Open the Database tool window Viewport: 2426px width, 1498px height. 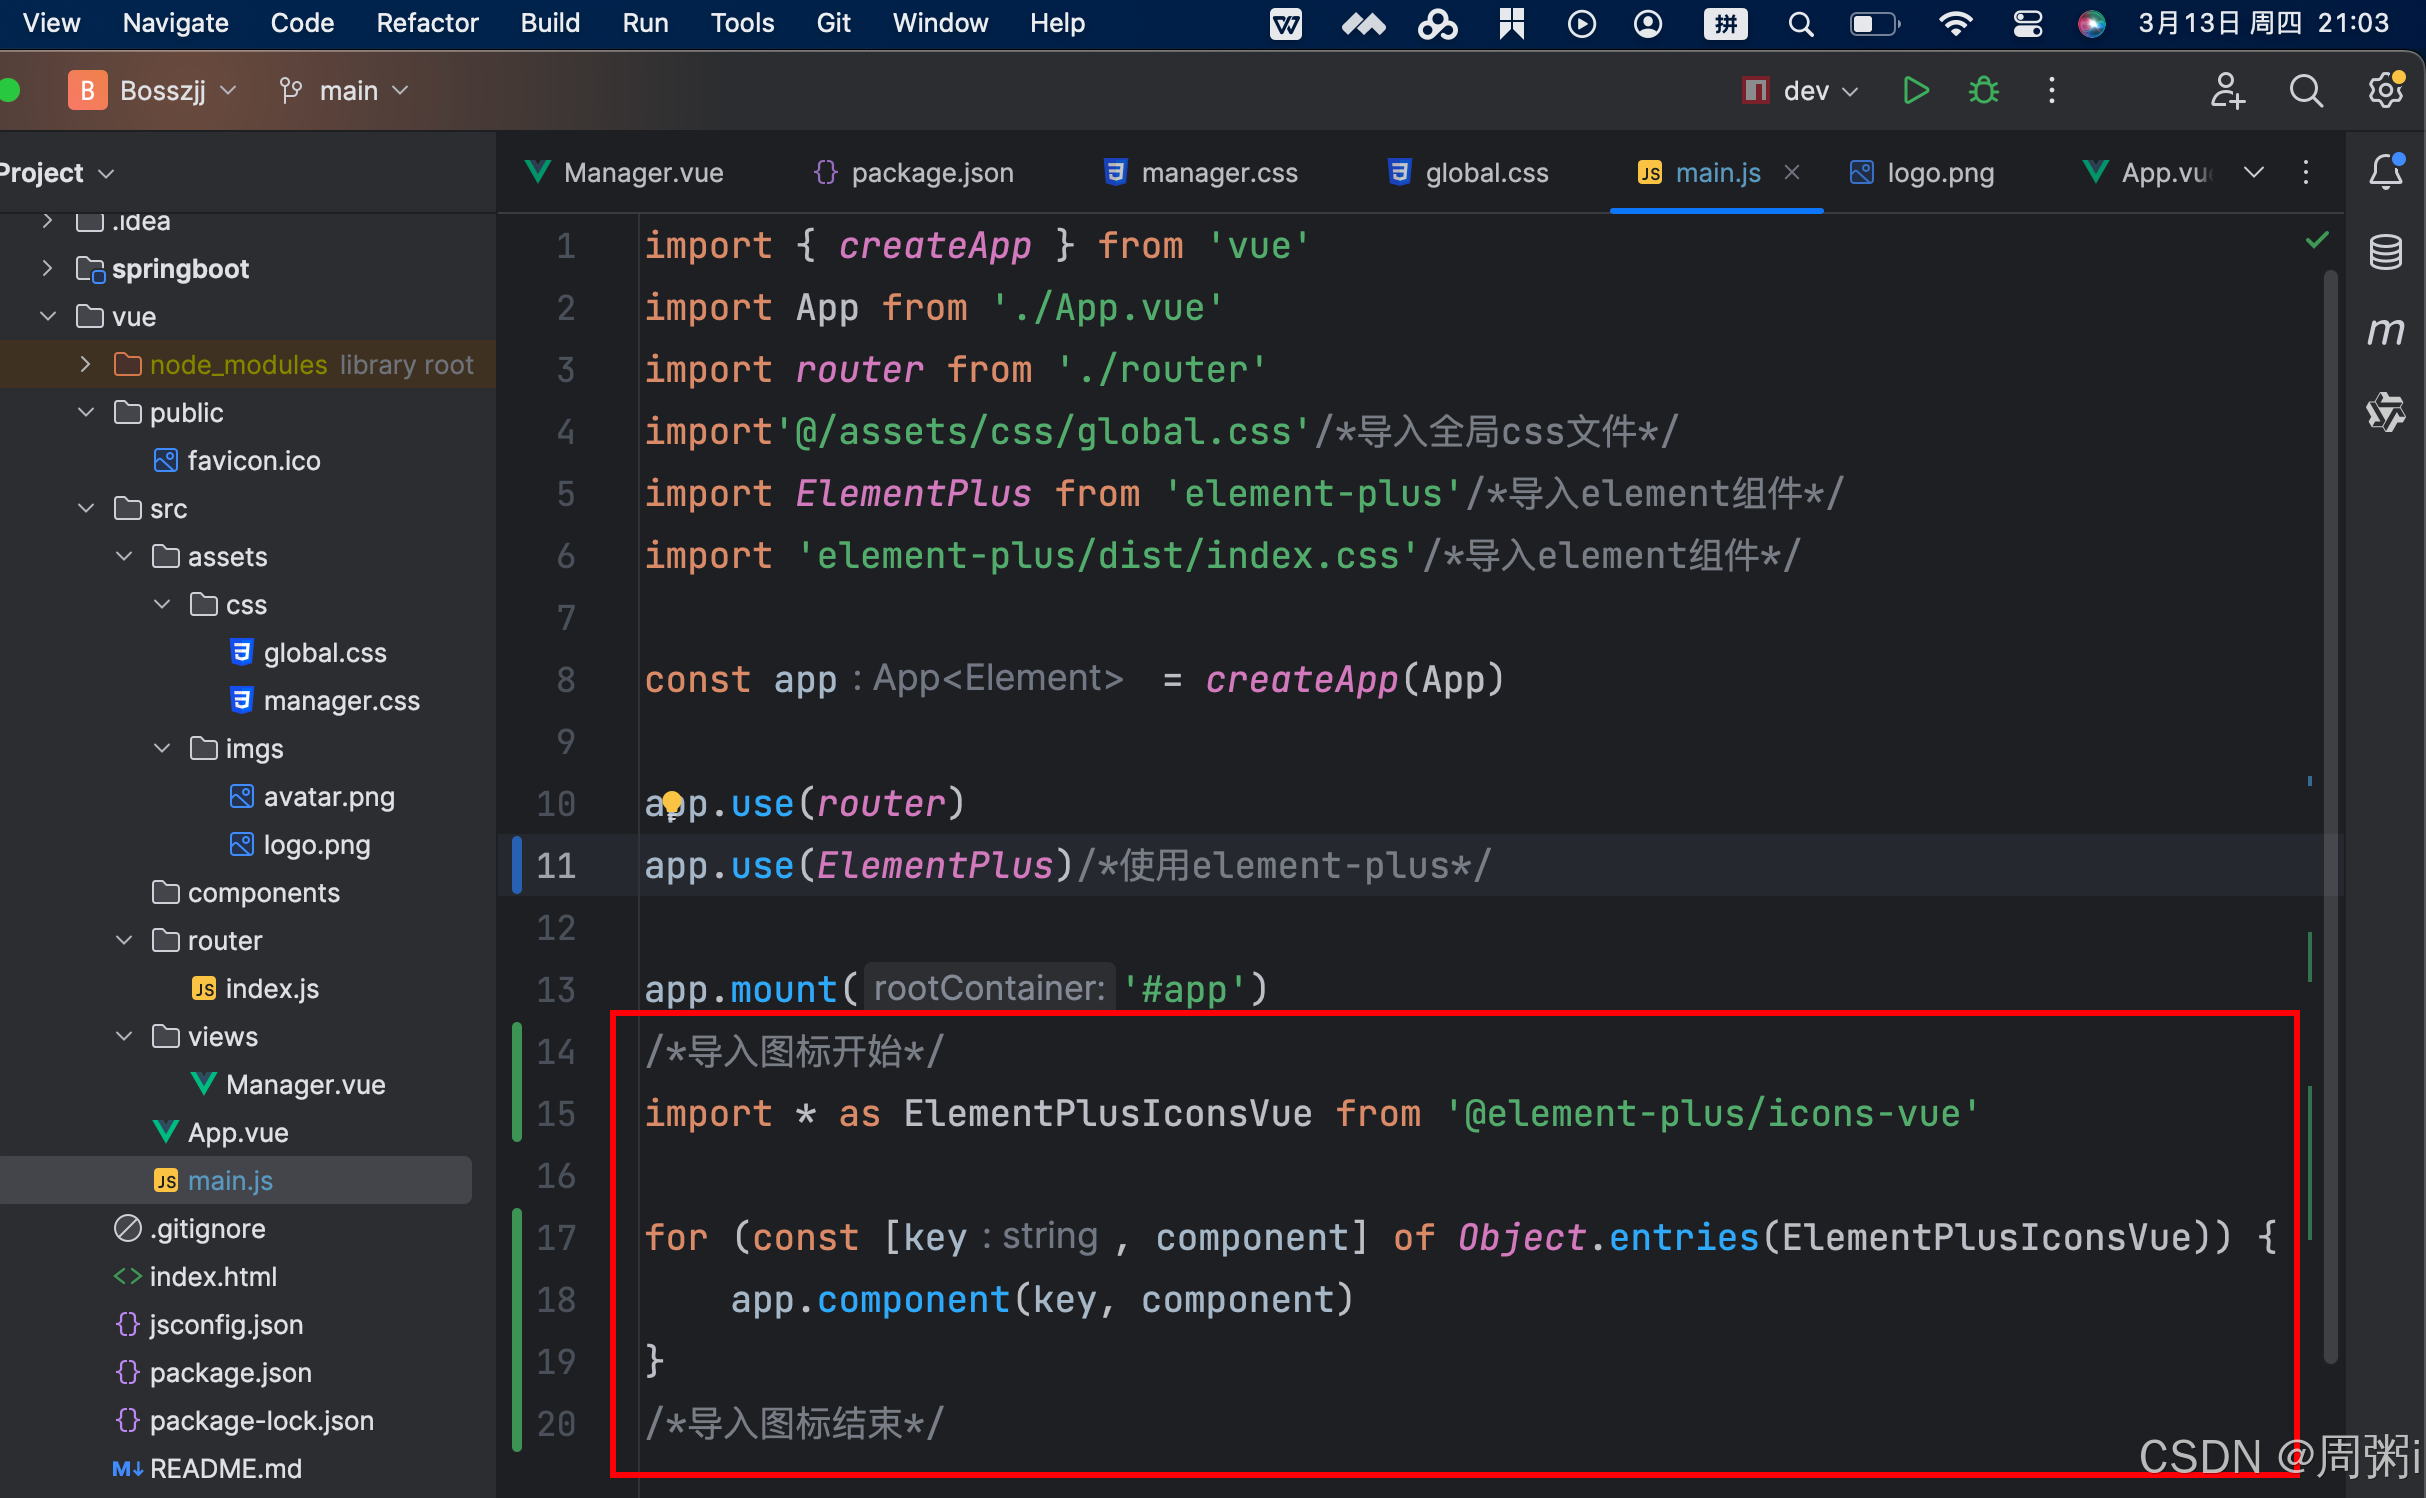[x=2386, y=252]
